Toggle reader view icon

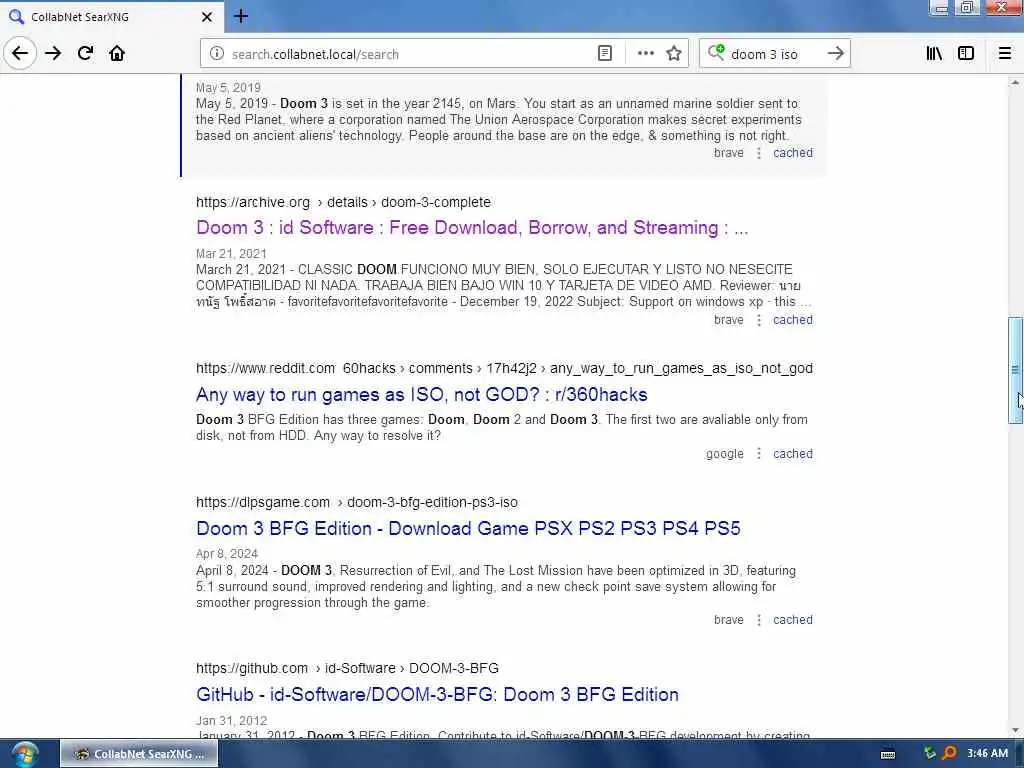pos(605,54)
